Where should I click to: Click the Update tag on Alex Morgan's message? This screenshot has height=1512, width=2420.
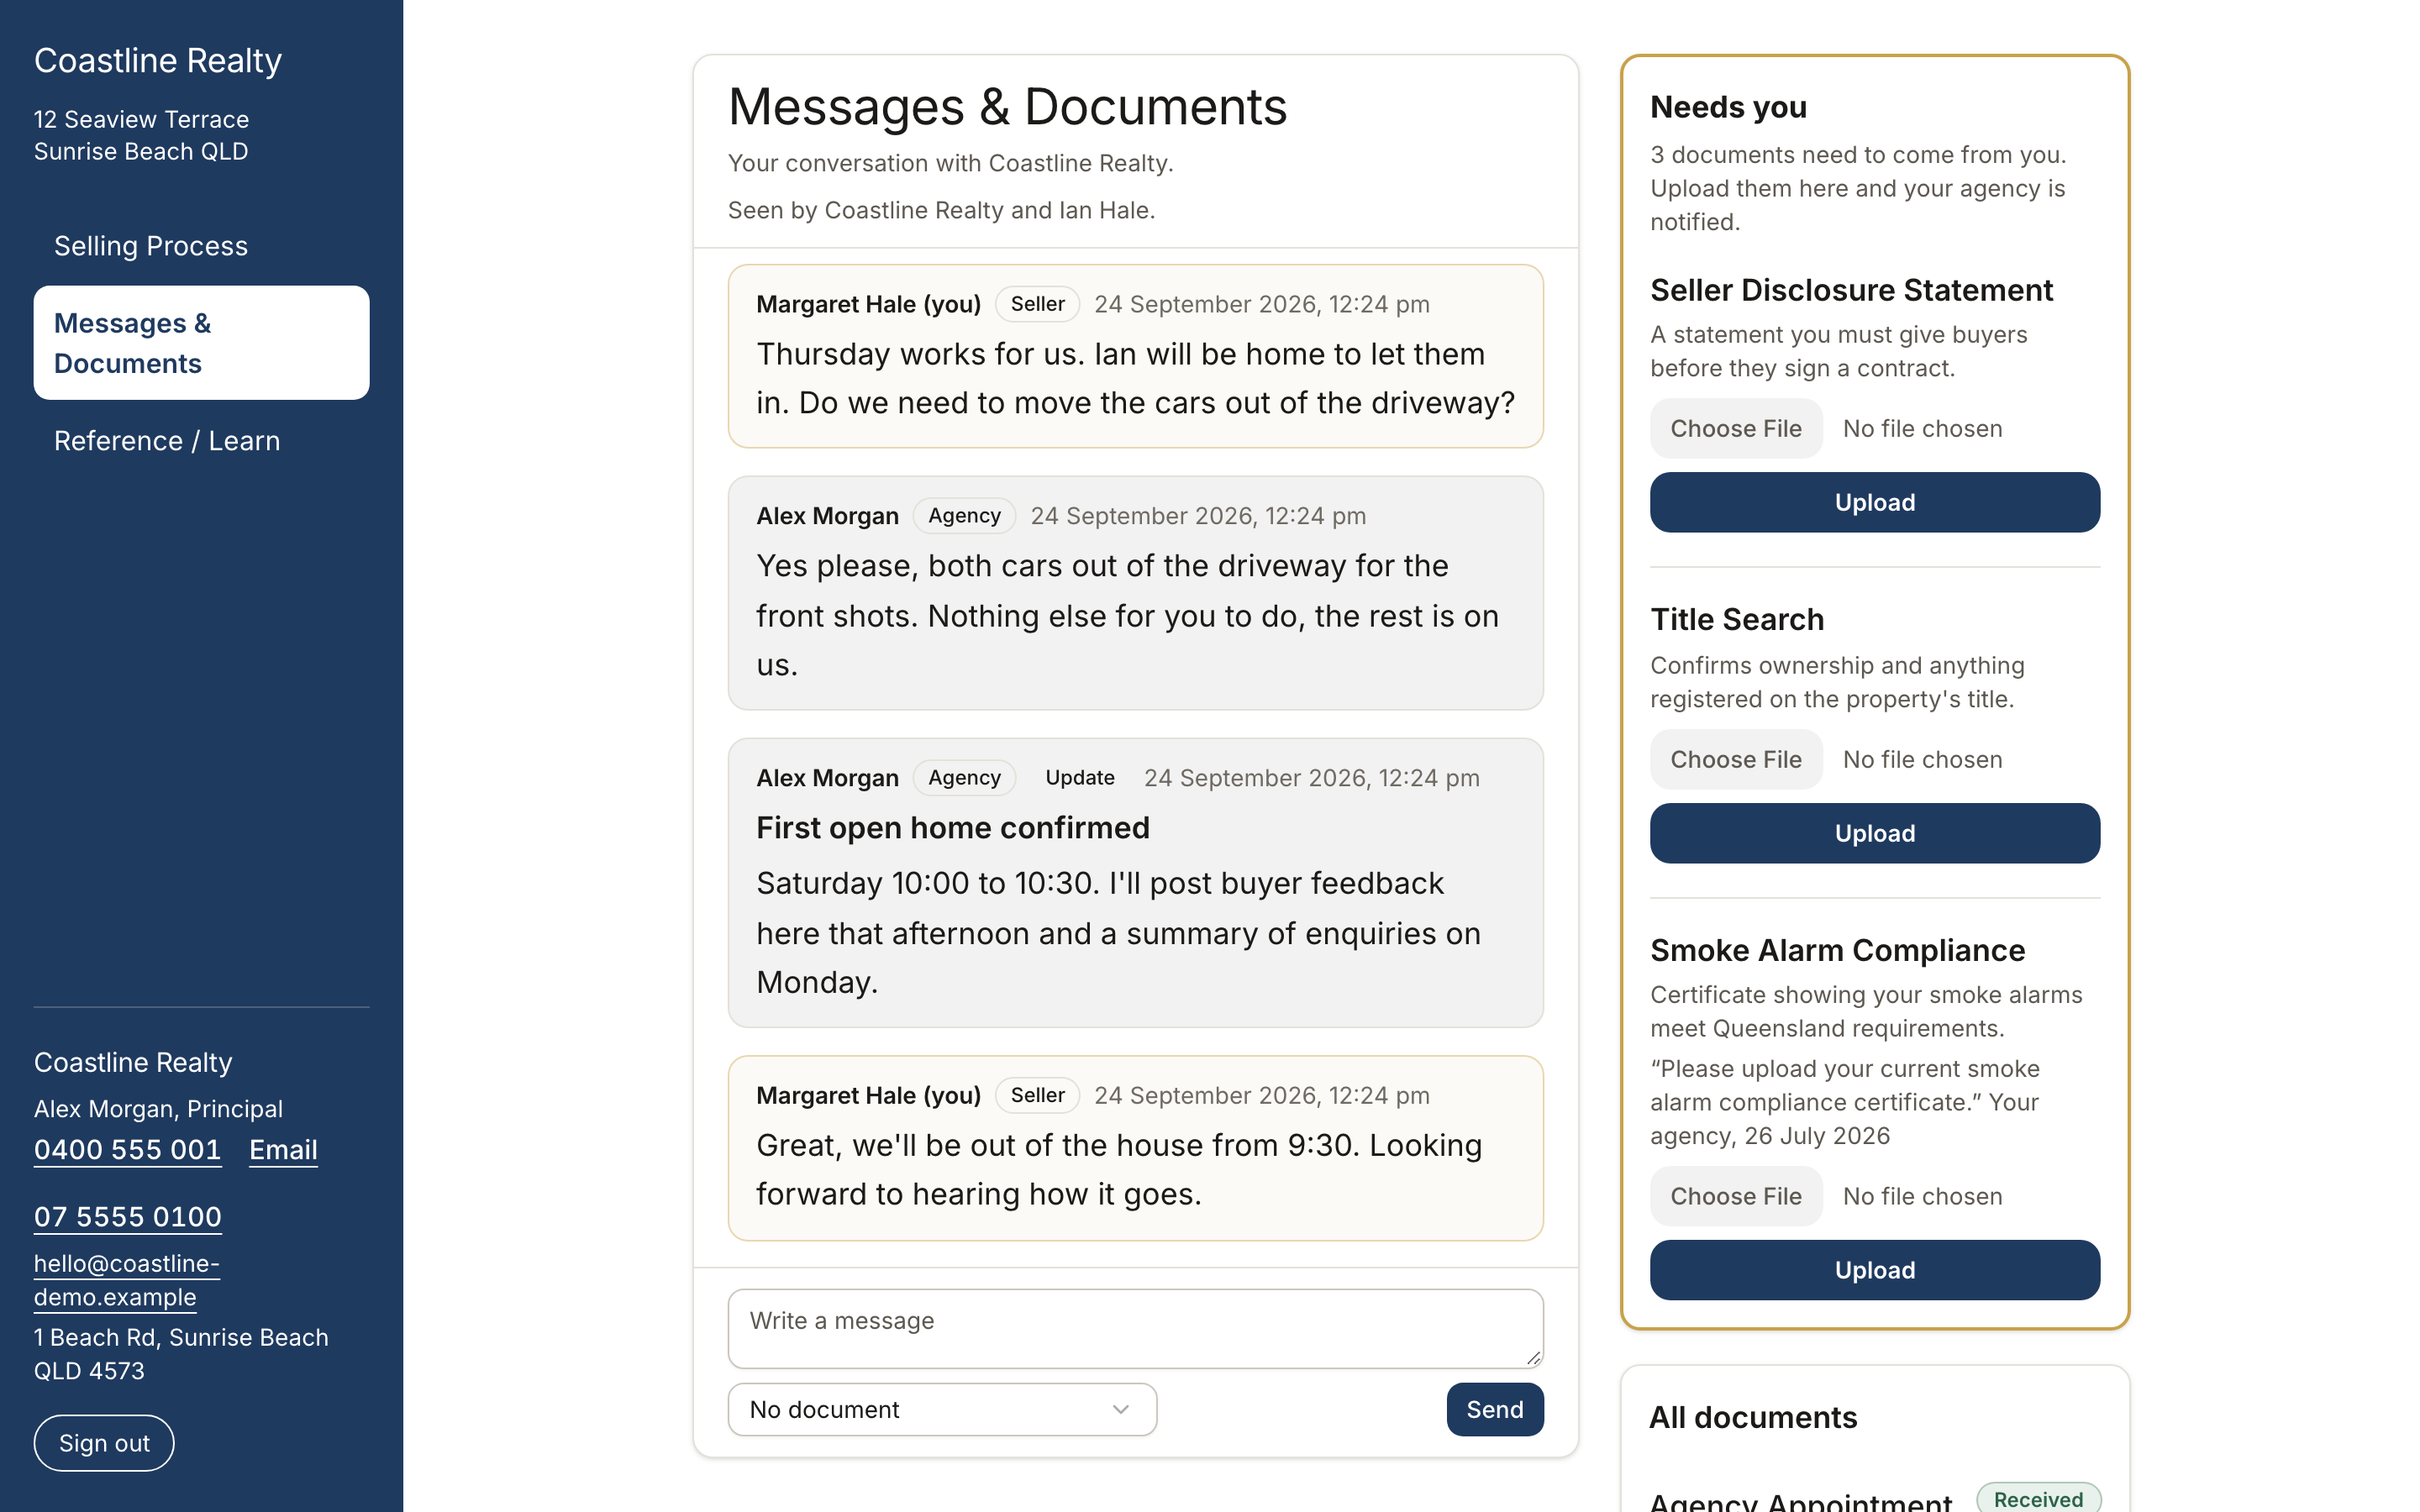point(1079,777)
